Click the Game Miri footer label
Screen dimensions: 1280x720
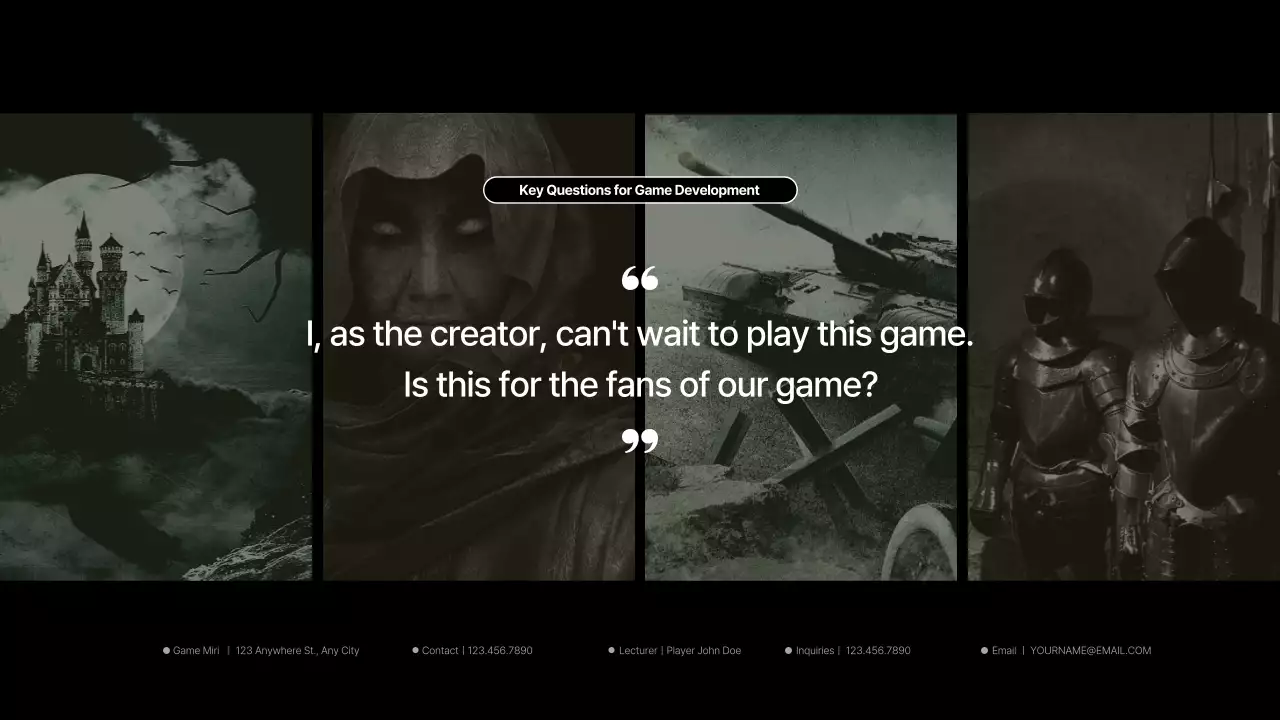pyautogui.click(x=196, y=650)
